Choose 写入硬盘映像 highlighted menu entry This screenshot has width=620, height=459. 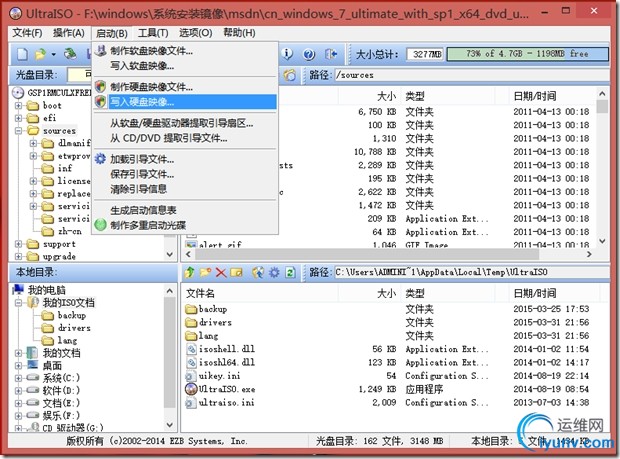pyautogui.click(x=185, y=102)
